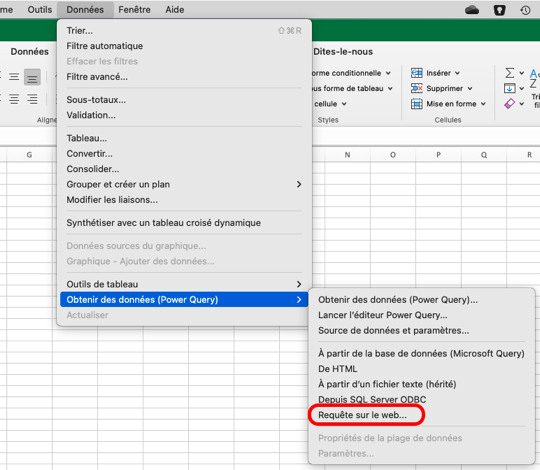
Task: Click the clock history icon in menu bar
Action: pyautogui.click(x=525, y=10)
